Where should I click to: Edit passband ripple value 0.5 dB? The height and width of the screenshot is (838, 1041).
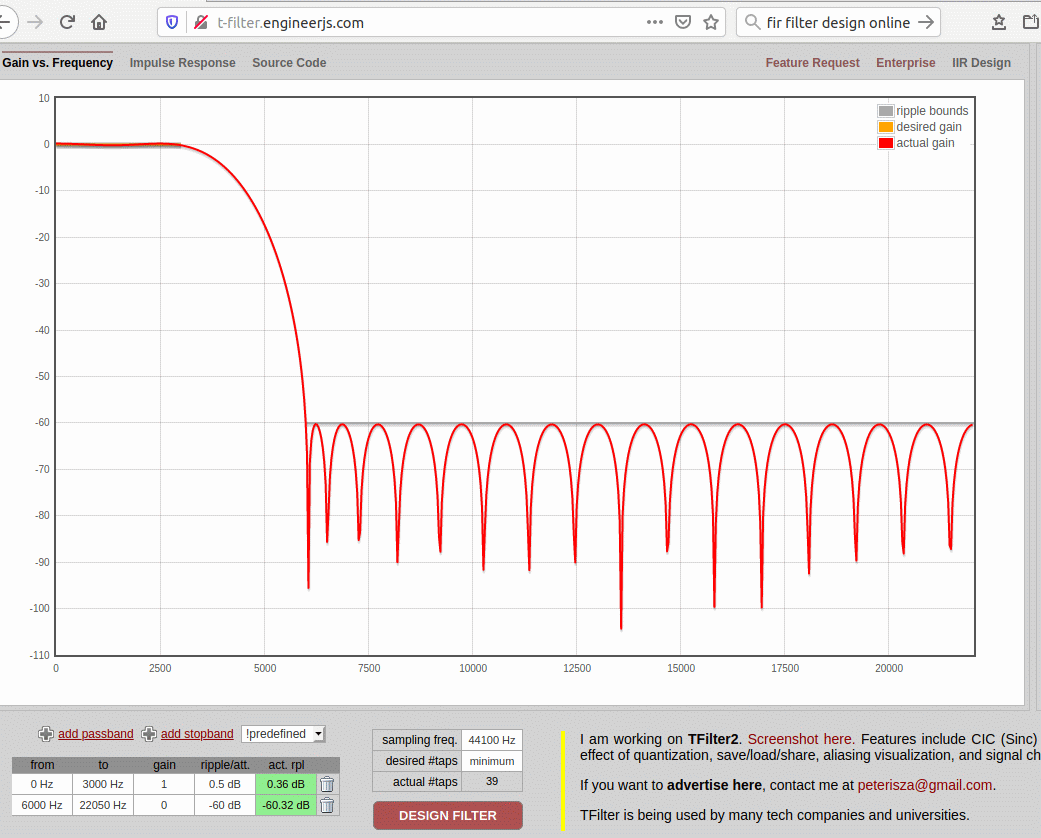pos(225,784)
